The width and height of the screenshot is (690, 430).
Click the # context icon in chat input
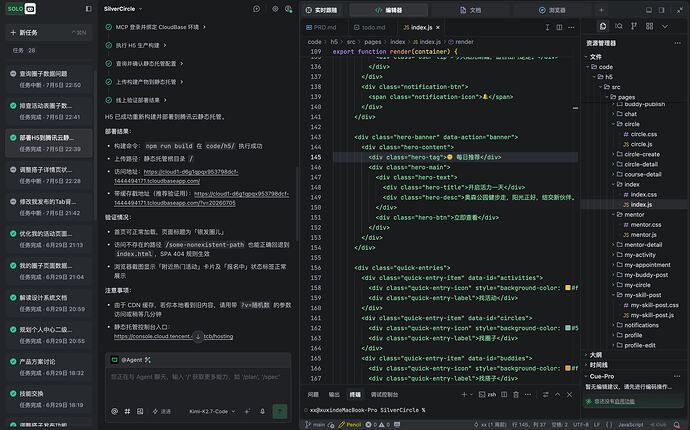pos(127,411)
